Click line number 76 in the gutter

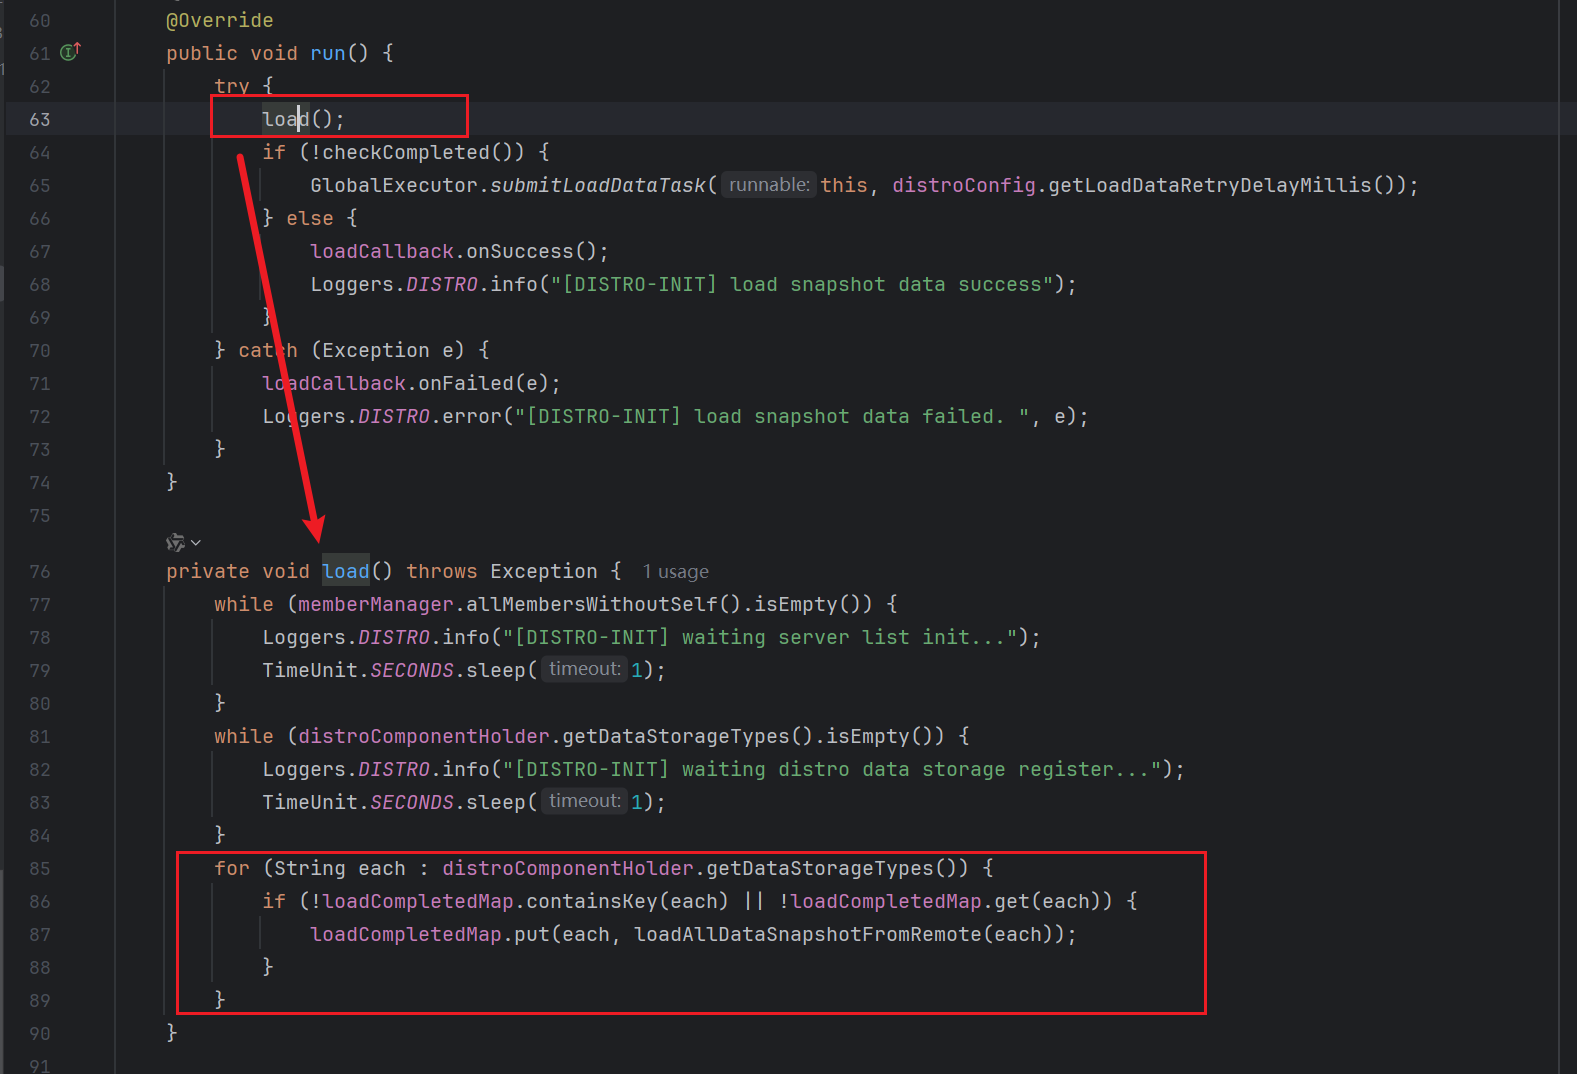[39, 571]
